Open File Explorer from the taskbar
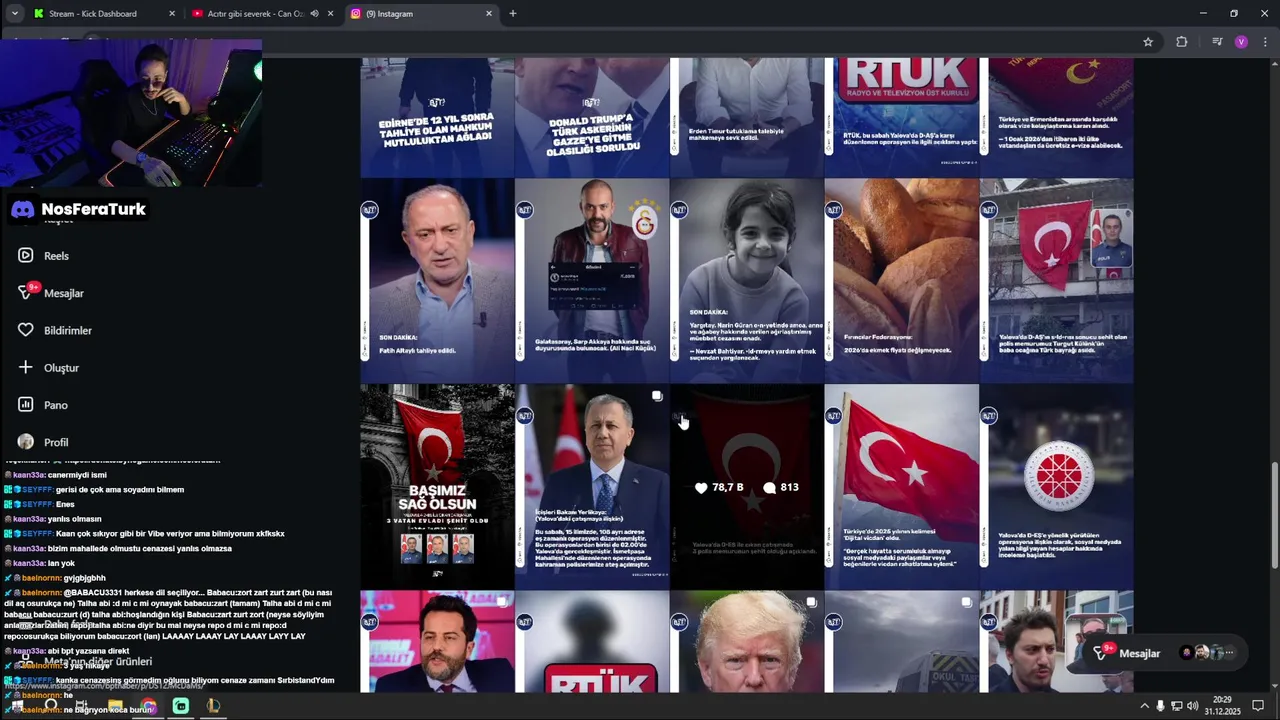The image size is (1280, 720). point(115,706)
